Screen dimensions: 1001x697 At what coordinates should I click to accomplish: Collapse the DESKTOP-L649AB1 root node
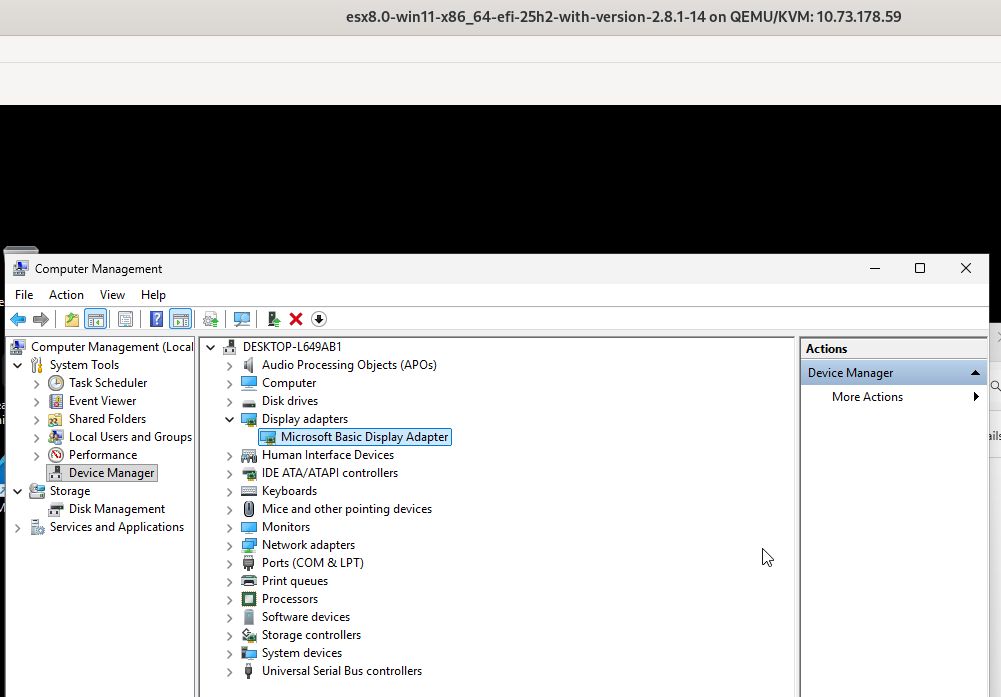click(x=211, y=347)
